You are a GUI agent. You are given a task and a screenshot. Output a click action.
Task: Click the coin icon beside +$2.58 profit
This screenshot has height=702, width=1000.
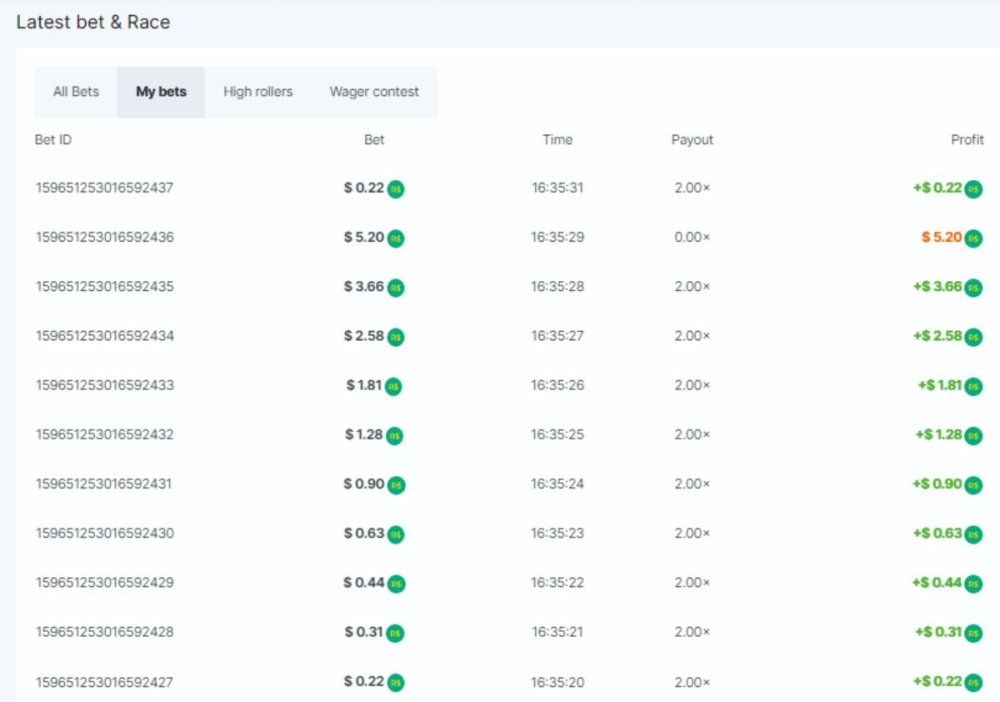coord(973,337)
